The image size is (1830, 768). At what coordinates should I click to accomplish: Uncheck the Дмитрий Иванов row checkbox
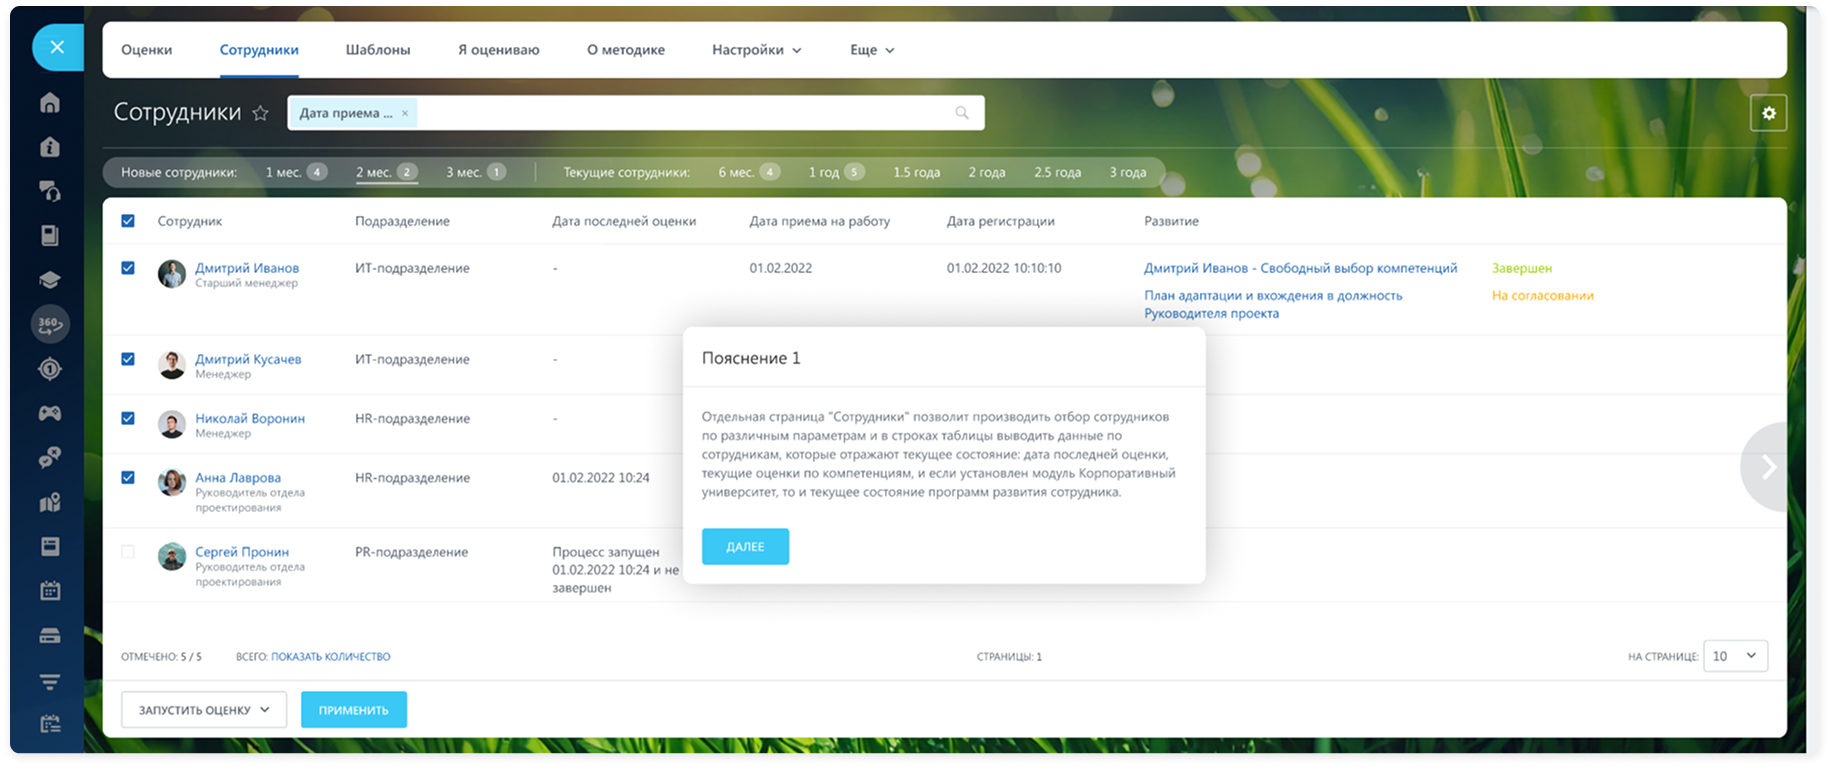128,268
